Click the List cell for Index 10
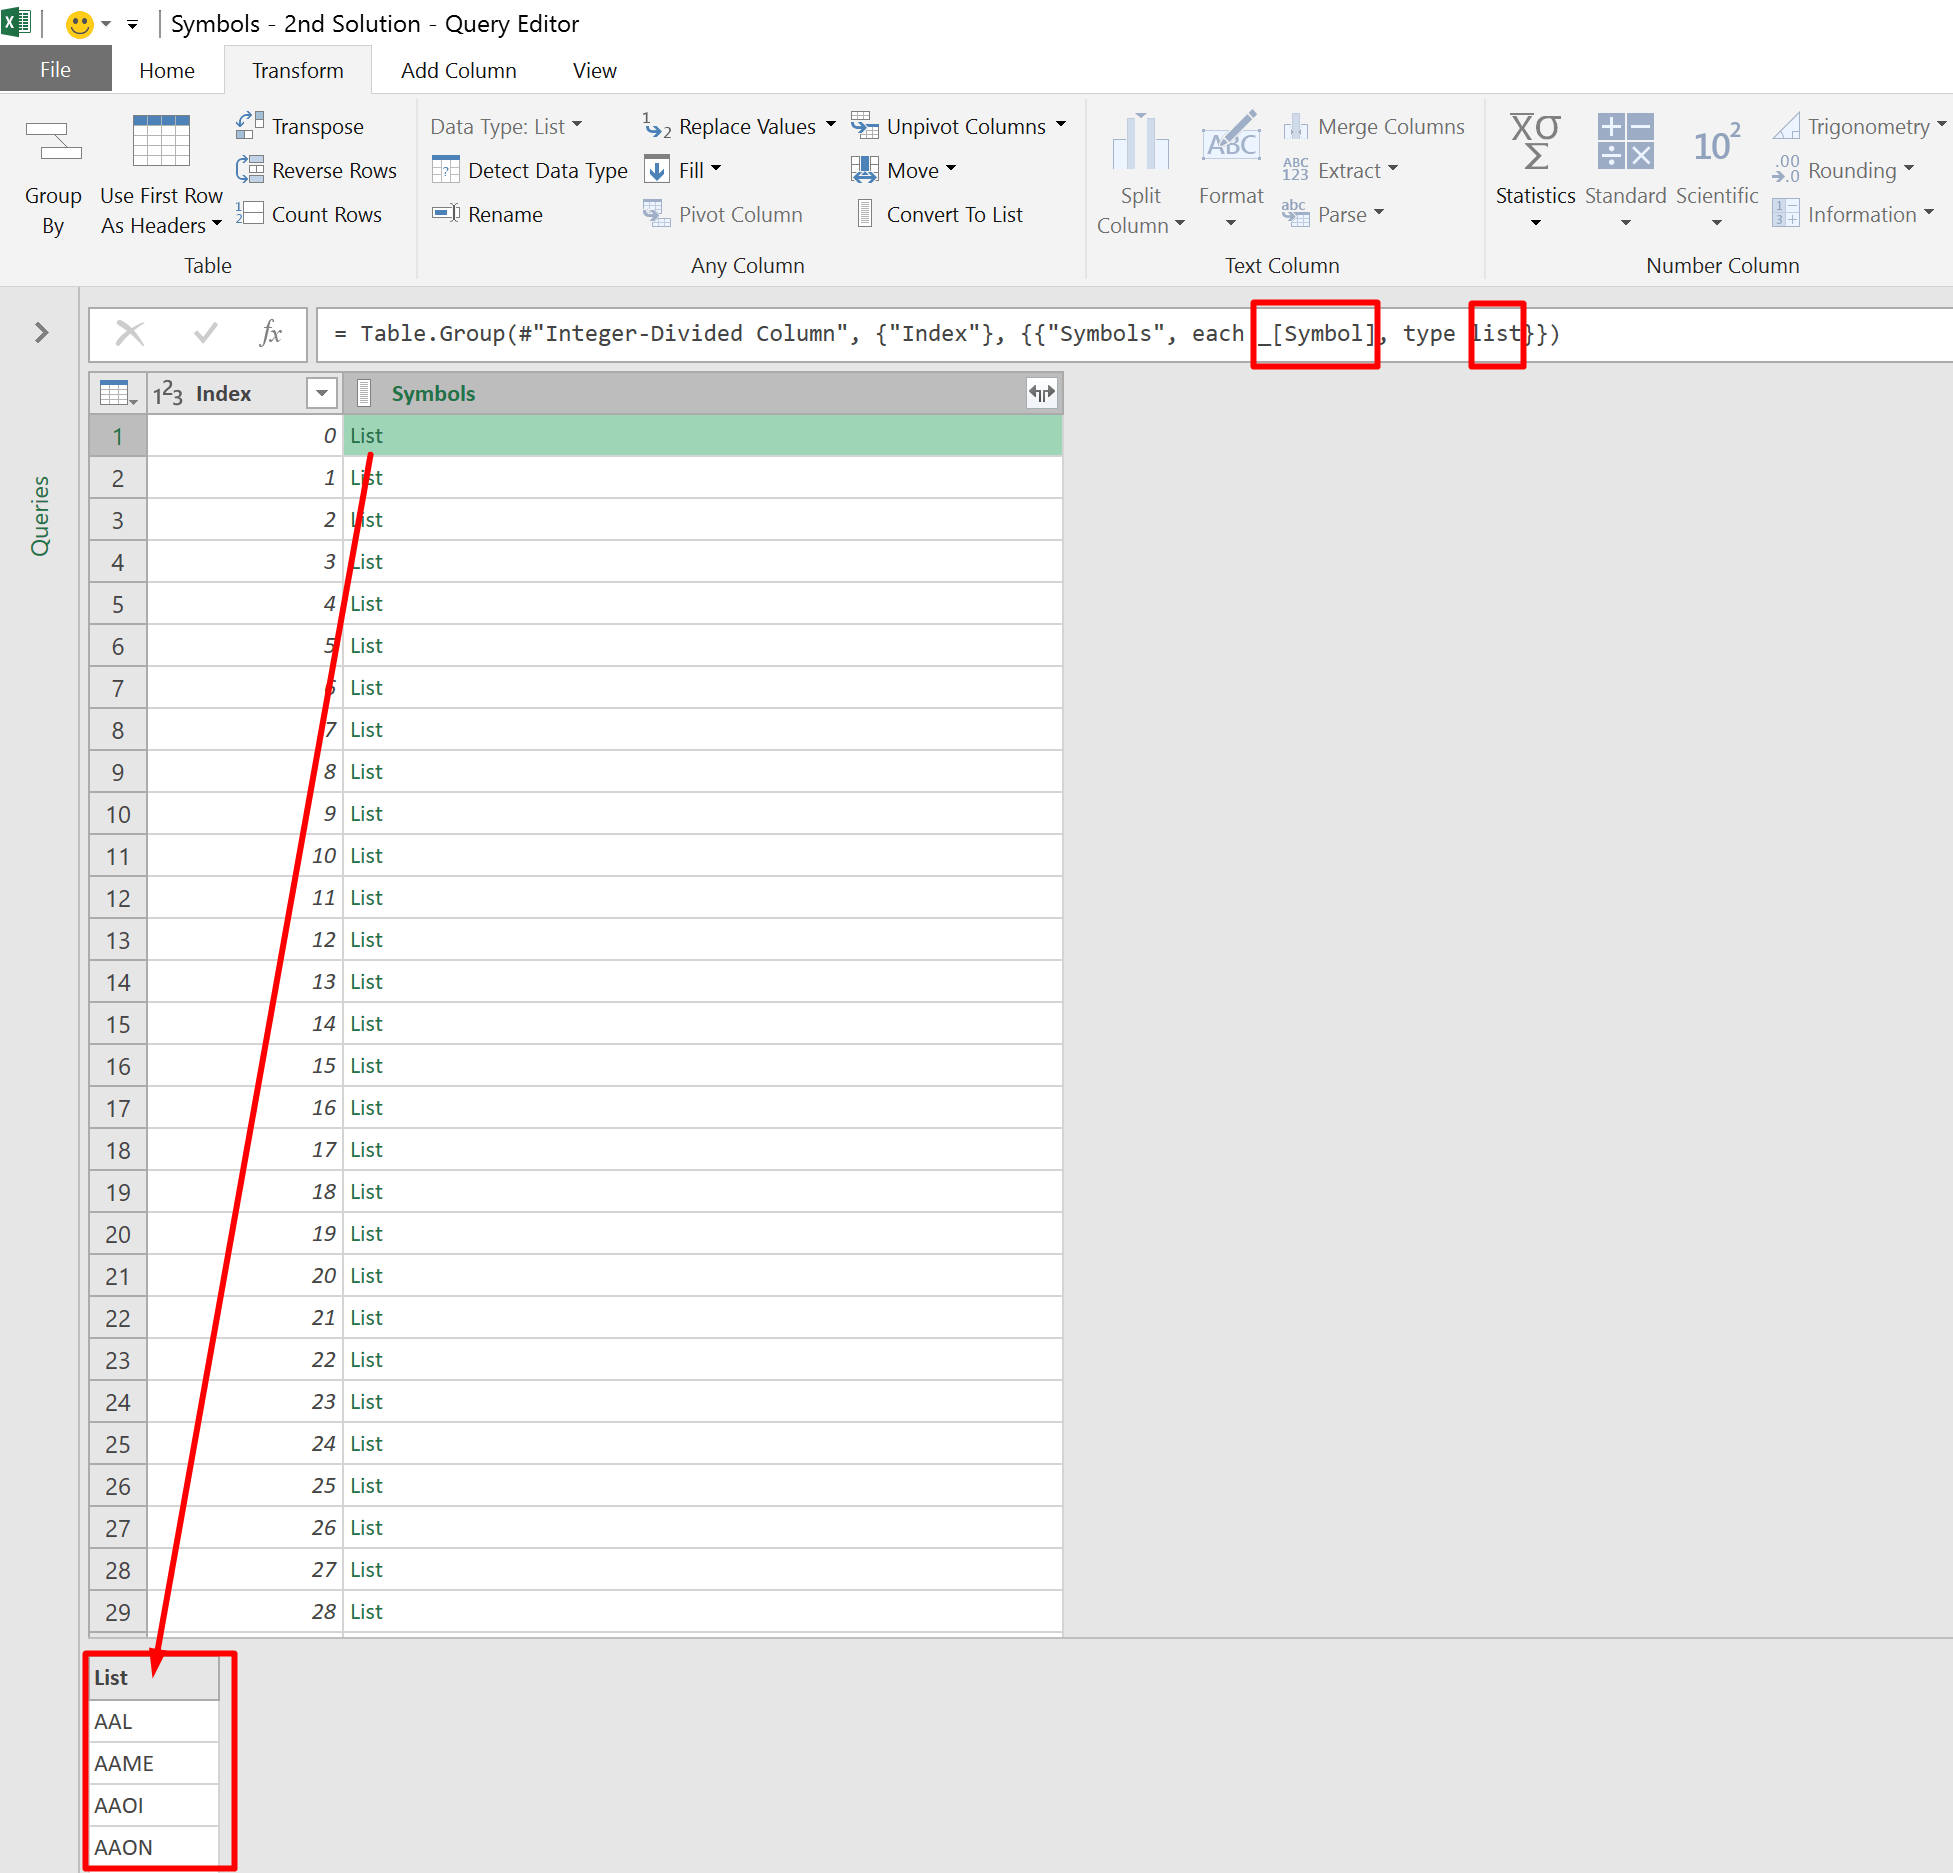1953x1873 pixels. coord(703,855)
